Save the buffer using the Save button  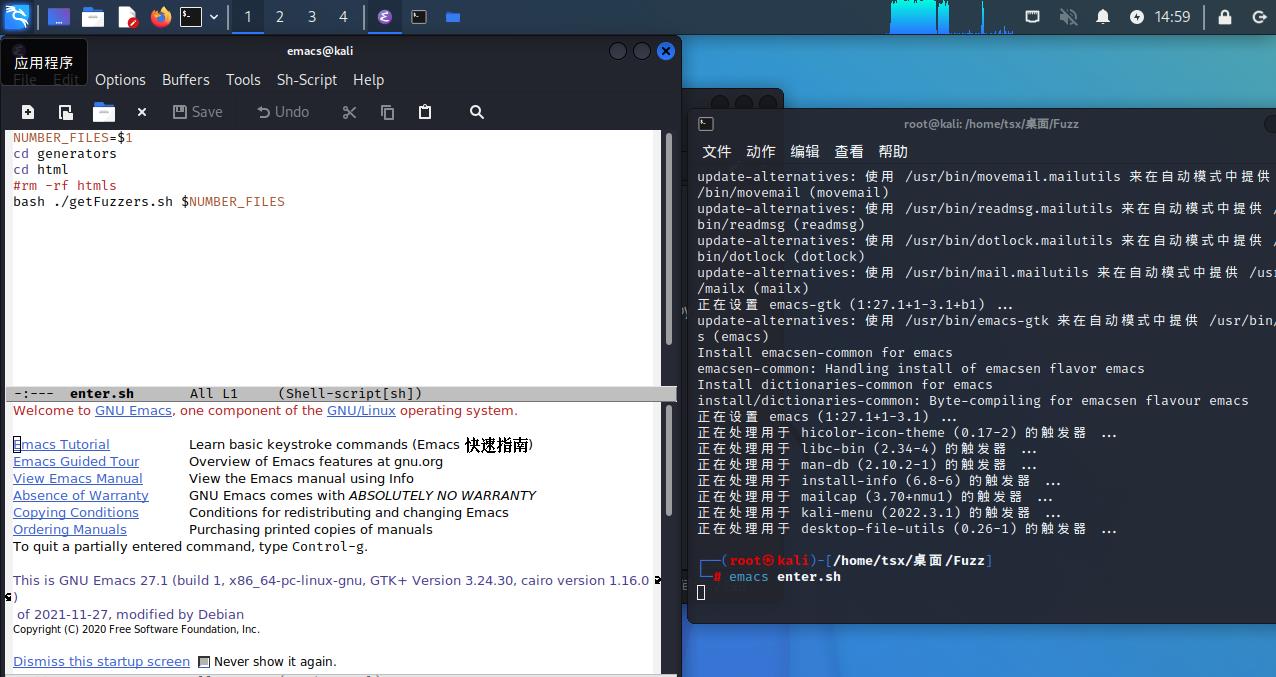[198, 112]
